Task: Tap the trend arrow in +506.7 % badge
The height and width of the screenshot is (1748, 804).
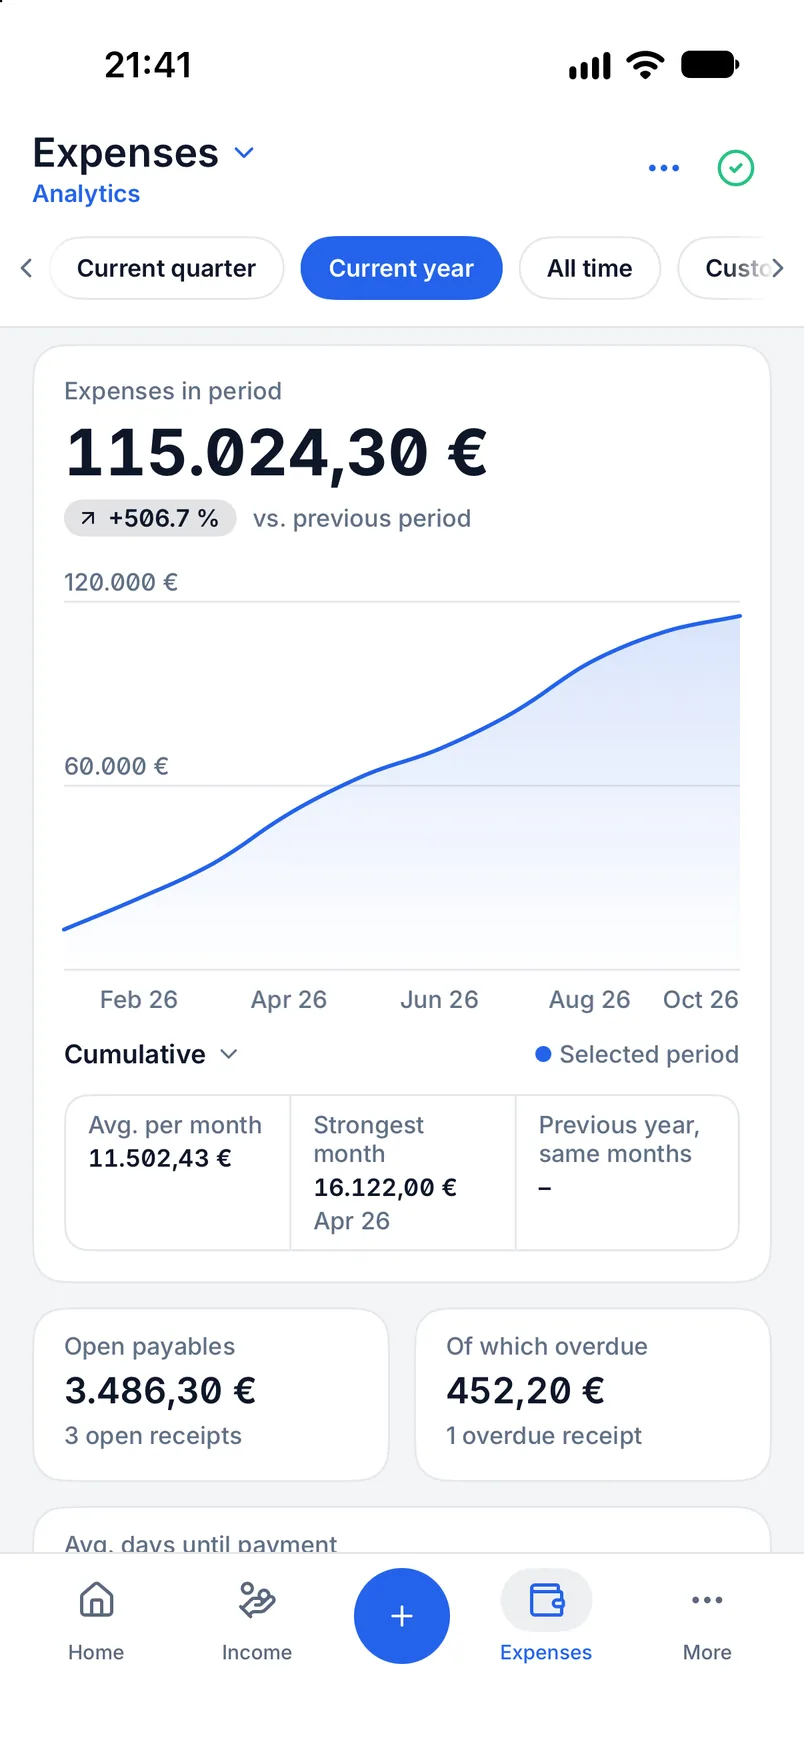Action: point(88,518)
